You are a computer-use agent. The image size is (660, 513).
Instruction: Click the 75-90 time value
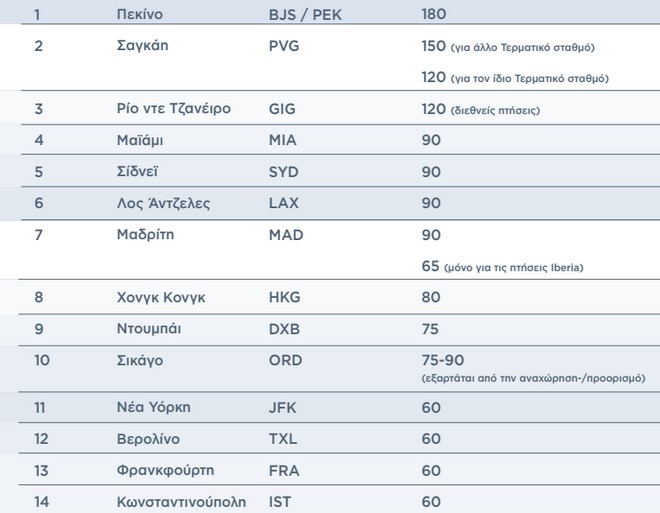444,360
